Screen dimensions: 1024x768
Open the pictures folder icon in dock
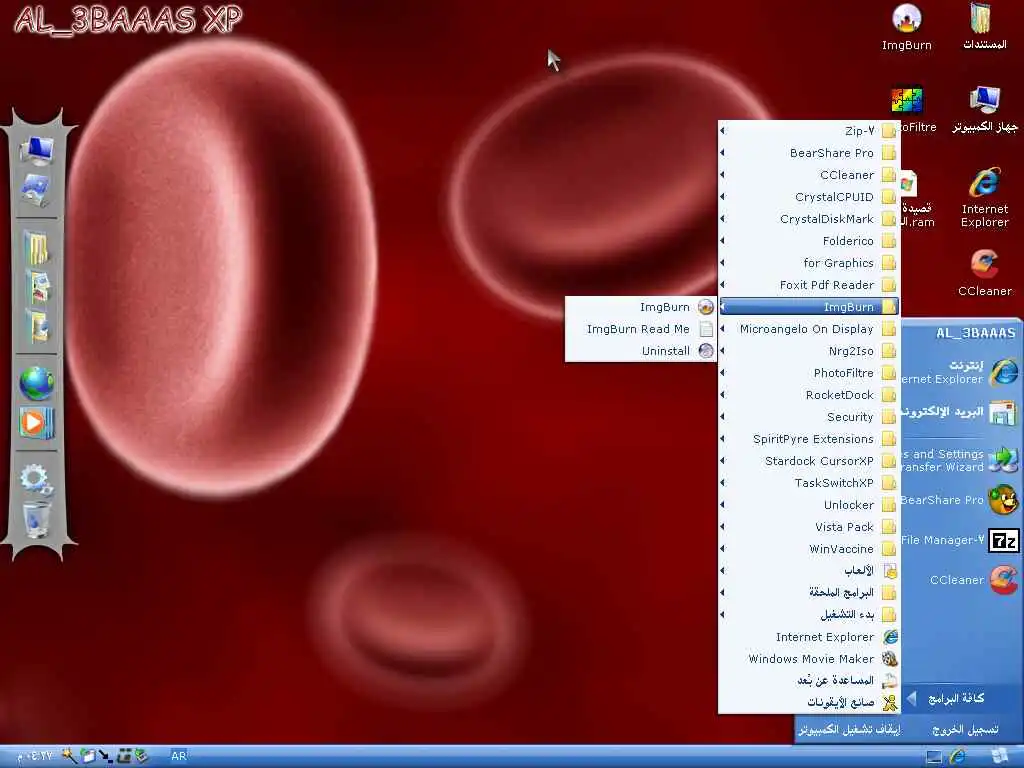(37, 287)
